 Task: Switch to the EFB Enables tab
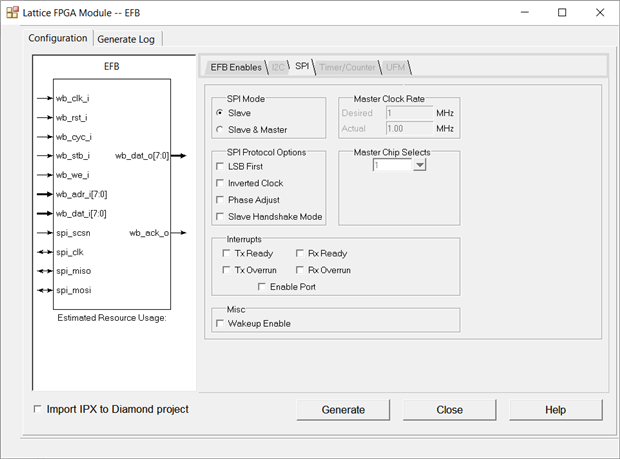tap(236, 67)
